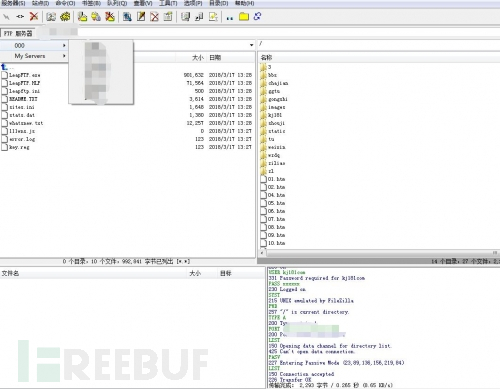Select 01.htm file in remote list
500x389 pixels.
click(x=276, y=179)
